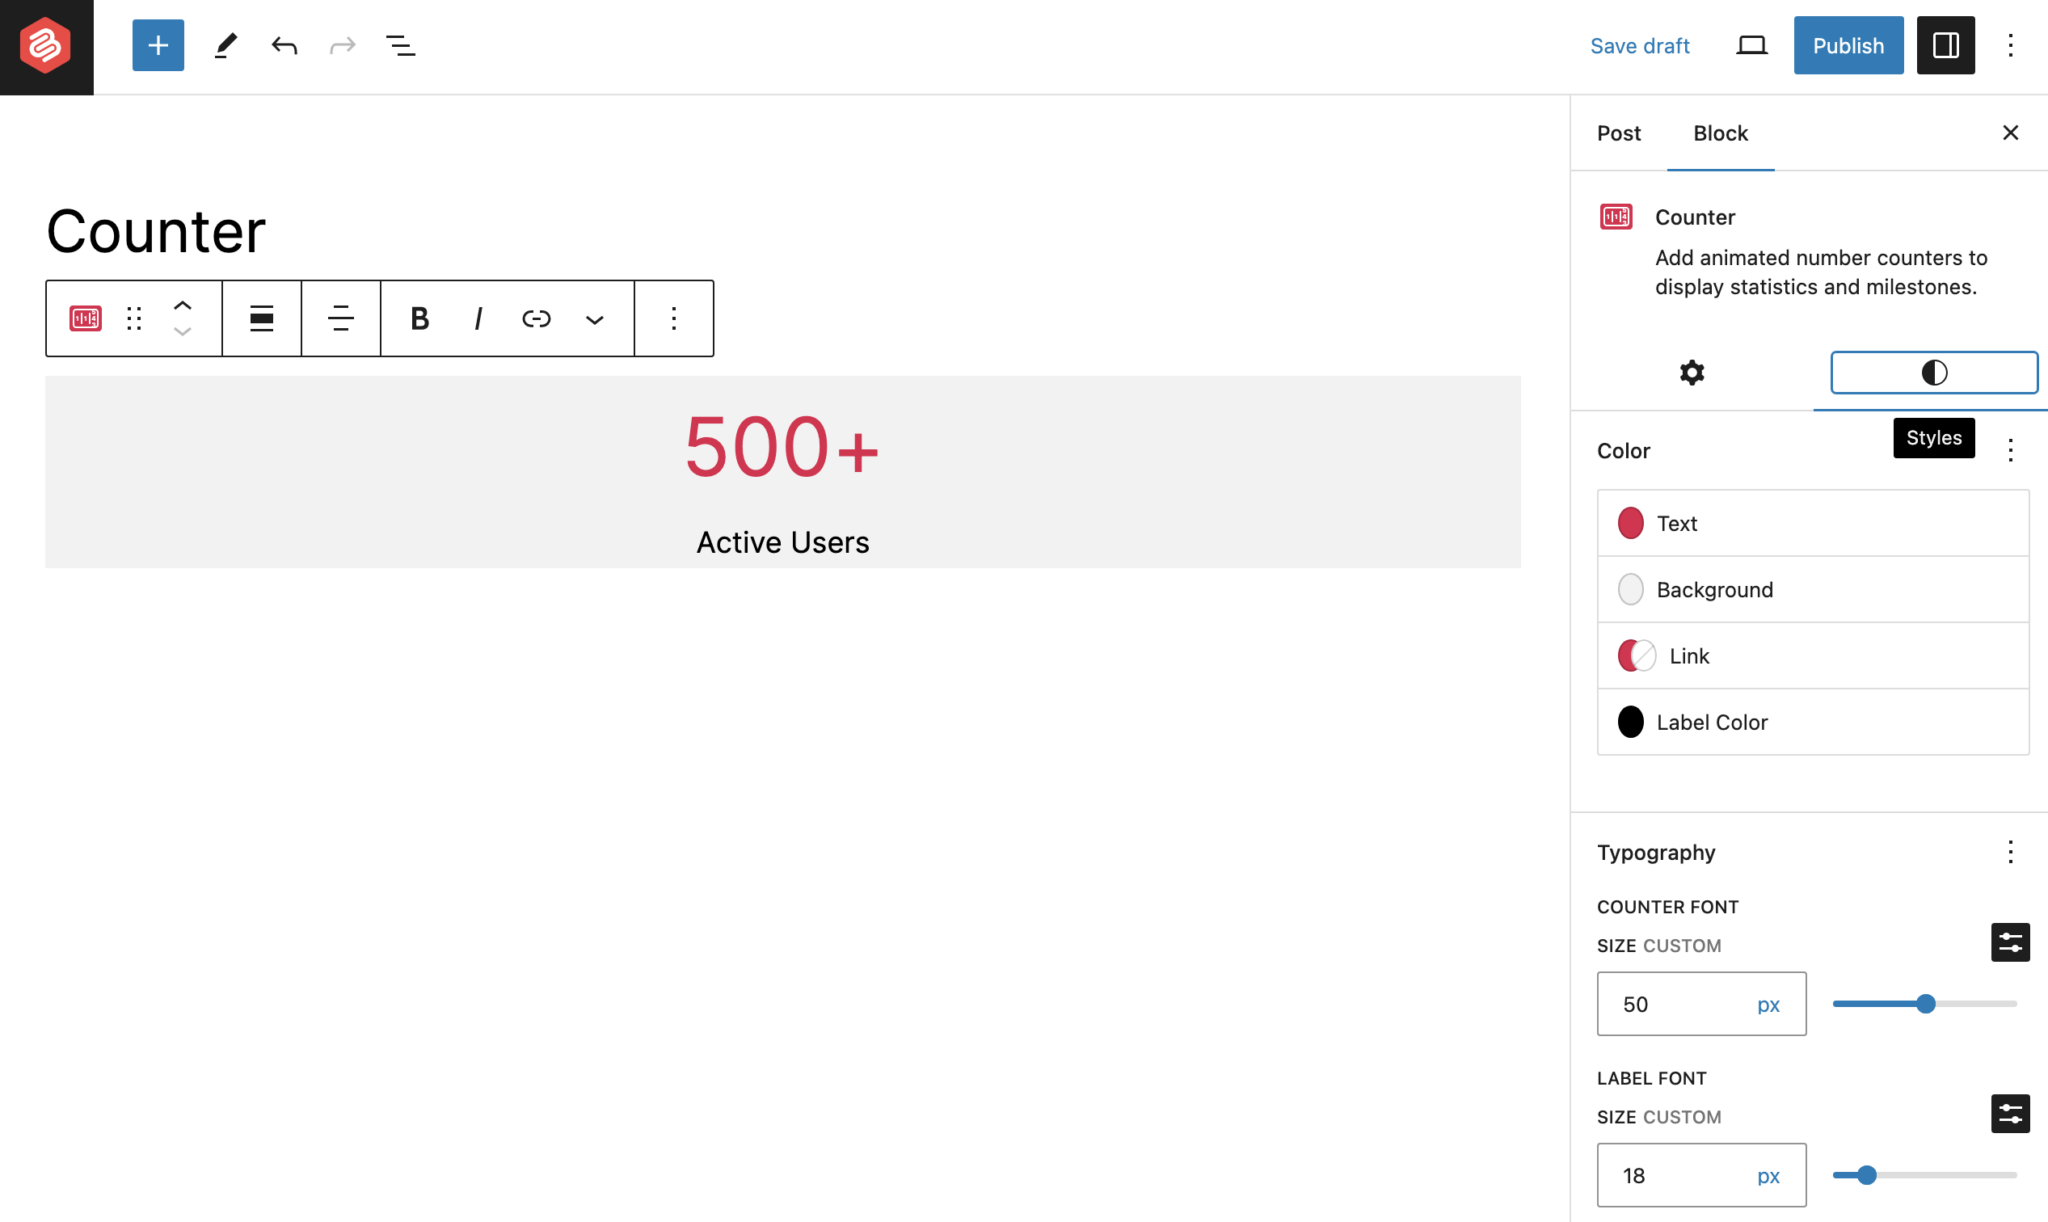Screen dimensions: 2048x1222
Task: Open the document overview
Action: (x=400, y=45)
